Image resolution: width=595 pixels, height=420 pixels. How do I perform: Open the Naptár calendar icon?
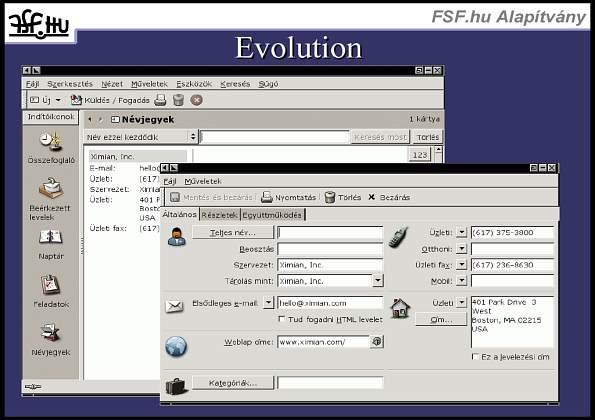click(50, 237)
